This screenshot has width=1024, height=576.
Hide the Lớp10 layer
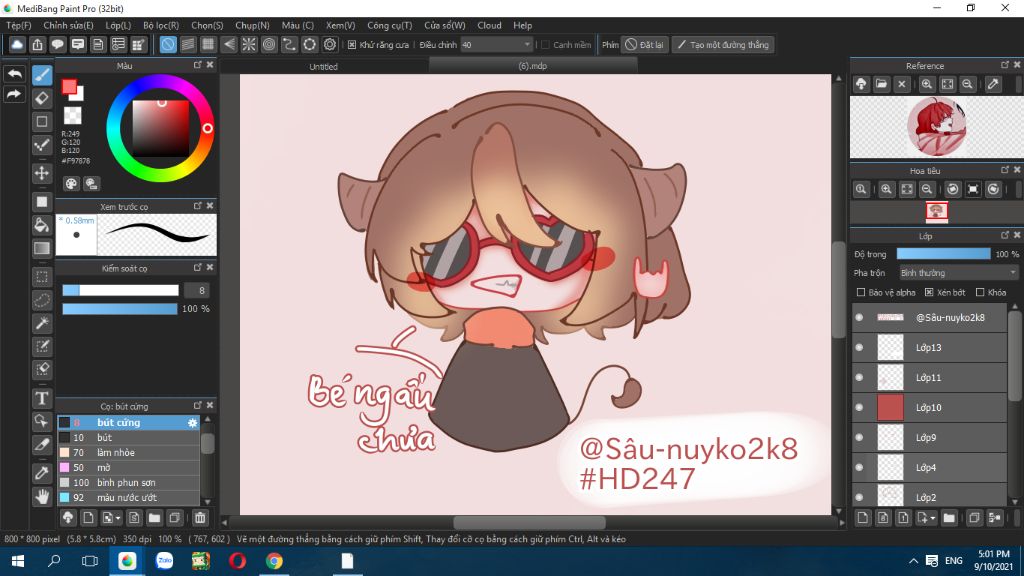point(859,408)
